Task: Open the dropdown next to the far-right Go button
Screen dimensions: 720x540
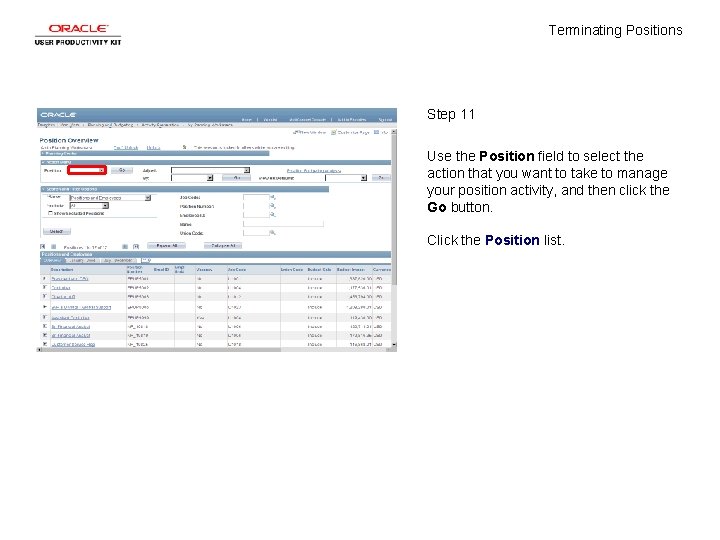Action: coord(346,178)
